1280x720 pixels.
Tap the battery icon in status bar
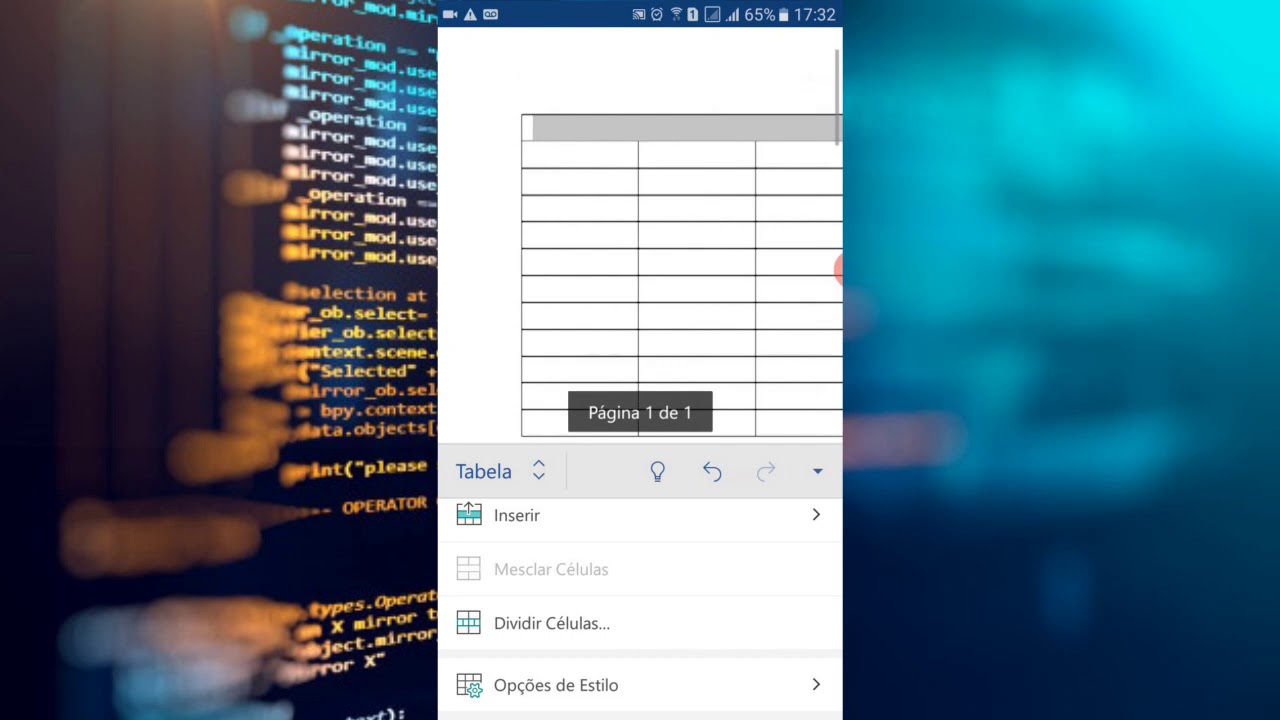785,15
